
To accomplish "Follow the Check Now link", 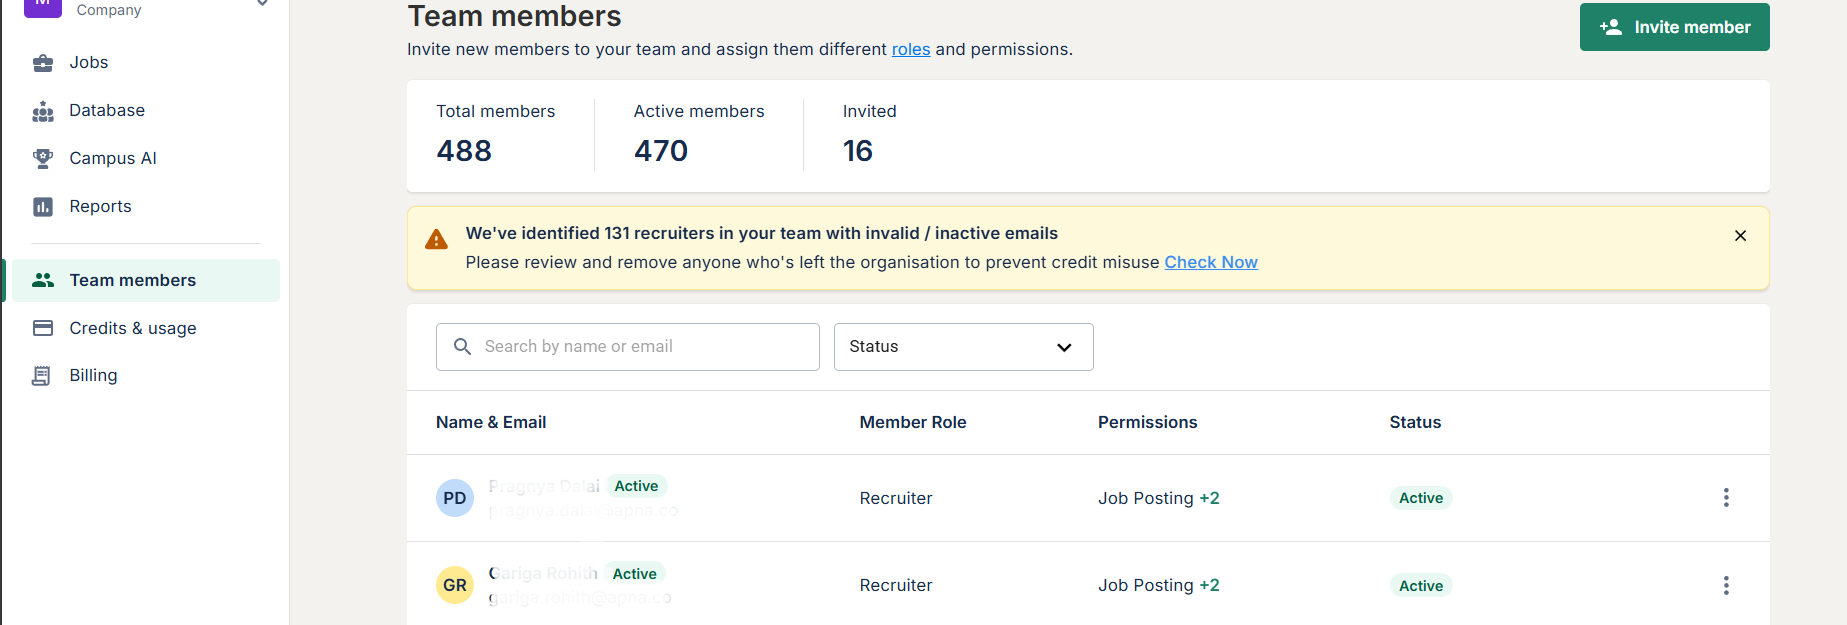I will [x=1211, y=262].
